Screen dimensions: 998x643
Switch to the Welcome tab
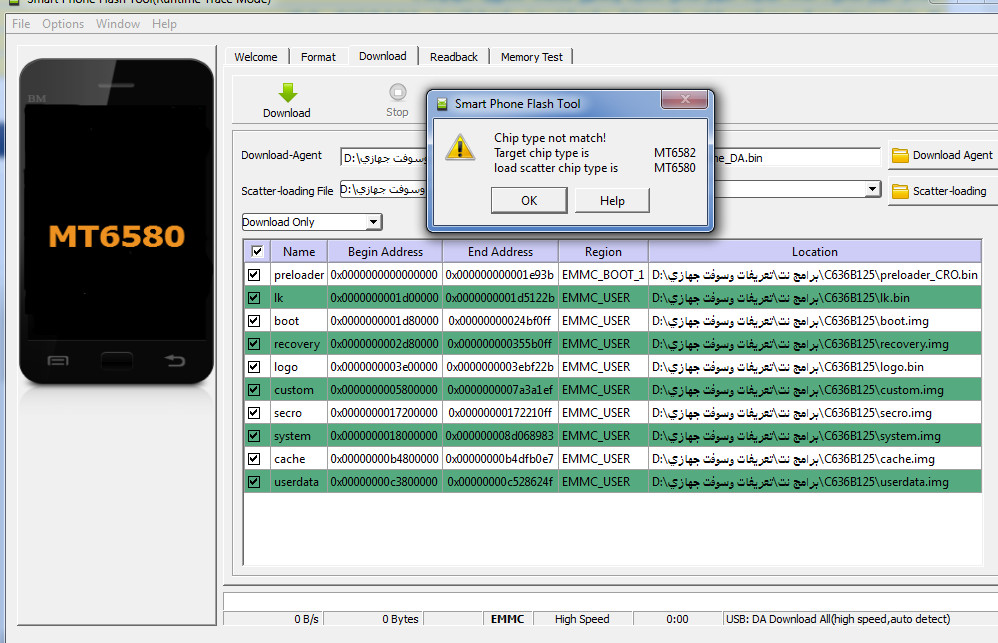[256, 57]
